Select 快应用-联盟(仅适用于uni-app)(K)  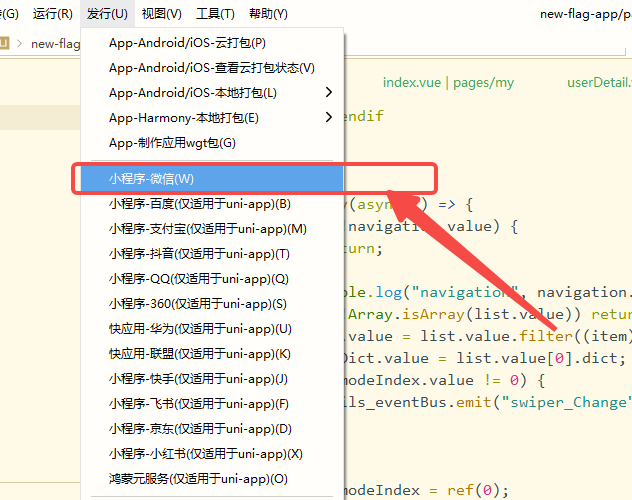pos(212,354)
